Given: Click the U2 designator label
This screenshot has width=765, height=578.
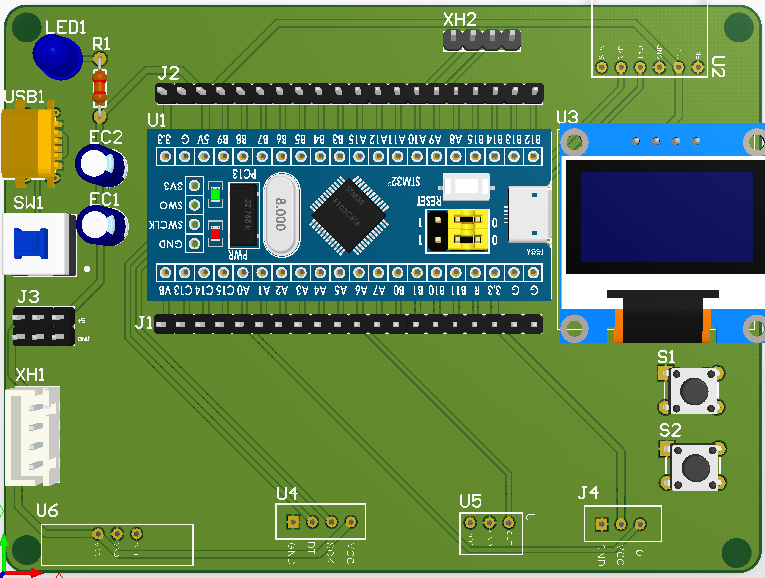Looking at the screenshot, I should point(717,66).
